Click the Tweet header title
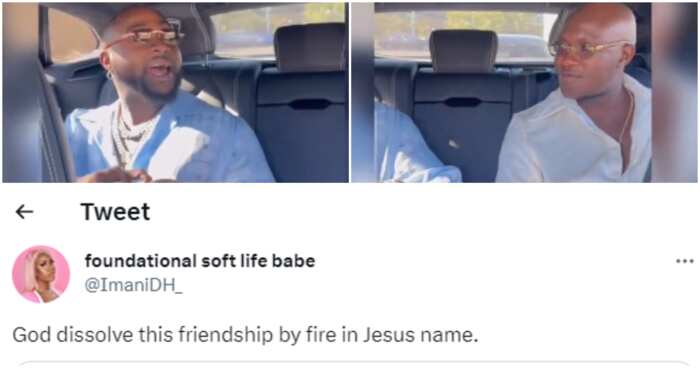 click(115, 212)
